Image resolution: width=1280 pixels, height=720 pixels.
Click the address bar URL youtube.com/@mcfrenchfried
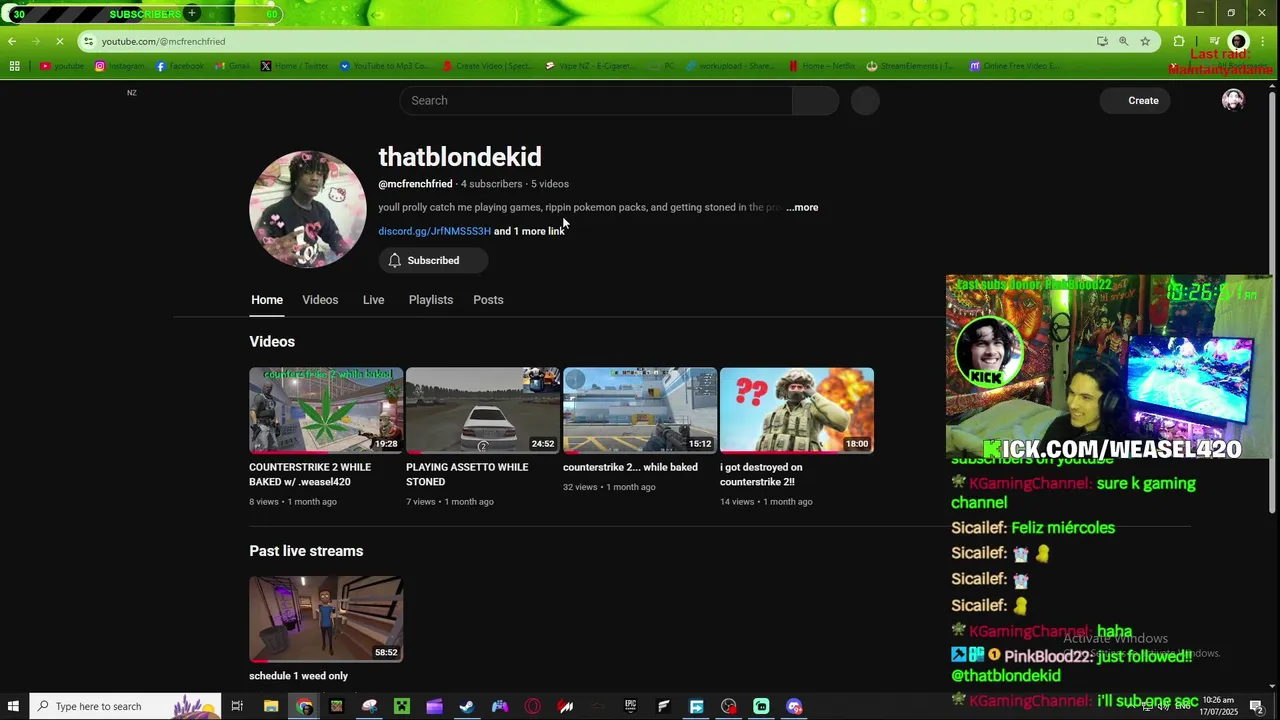click(x=163, y=41)
